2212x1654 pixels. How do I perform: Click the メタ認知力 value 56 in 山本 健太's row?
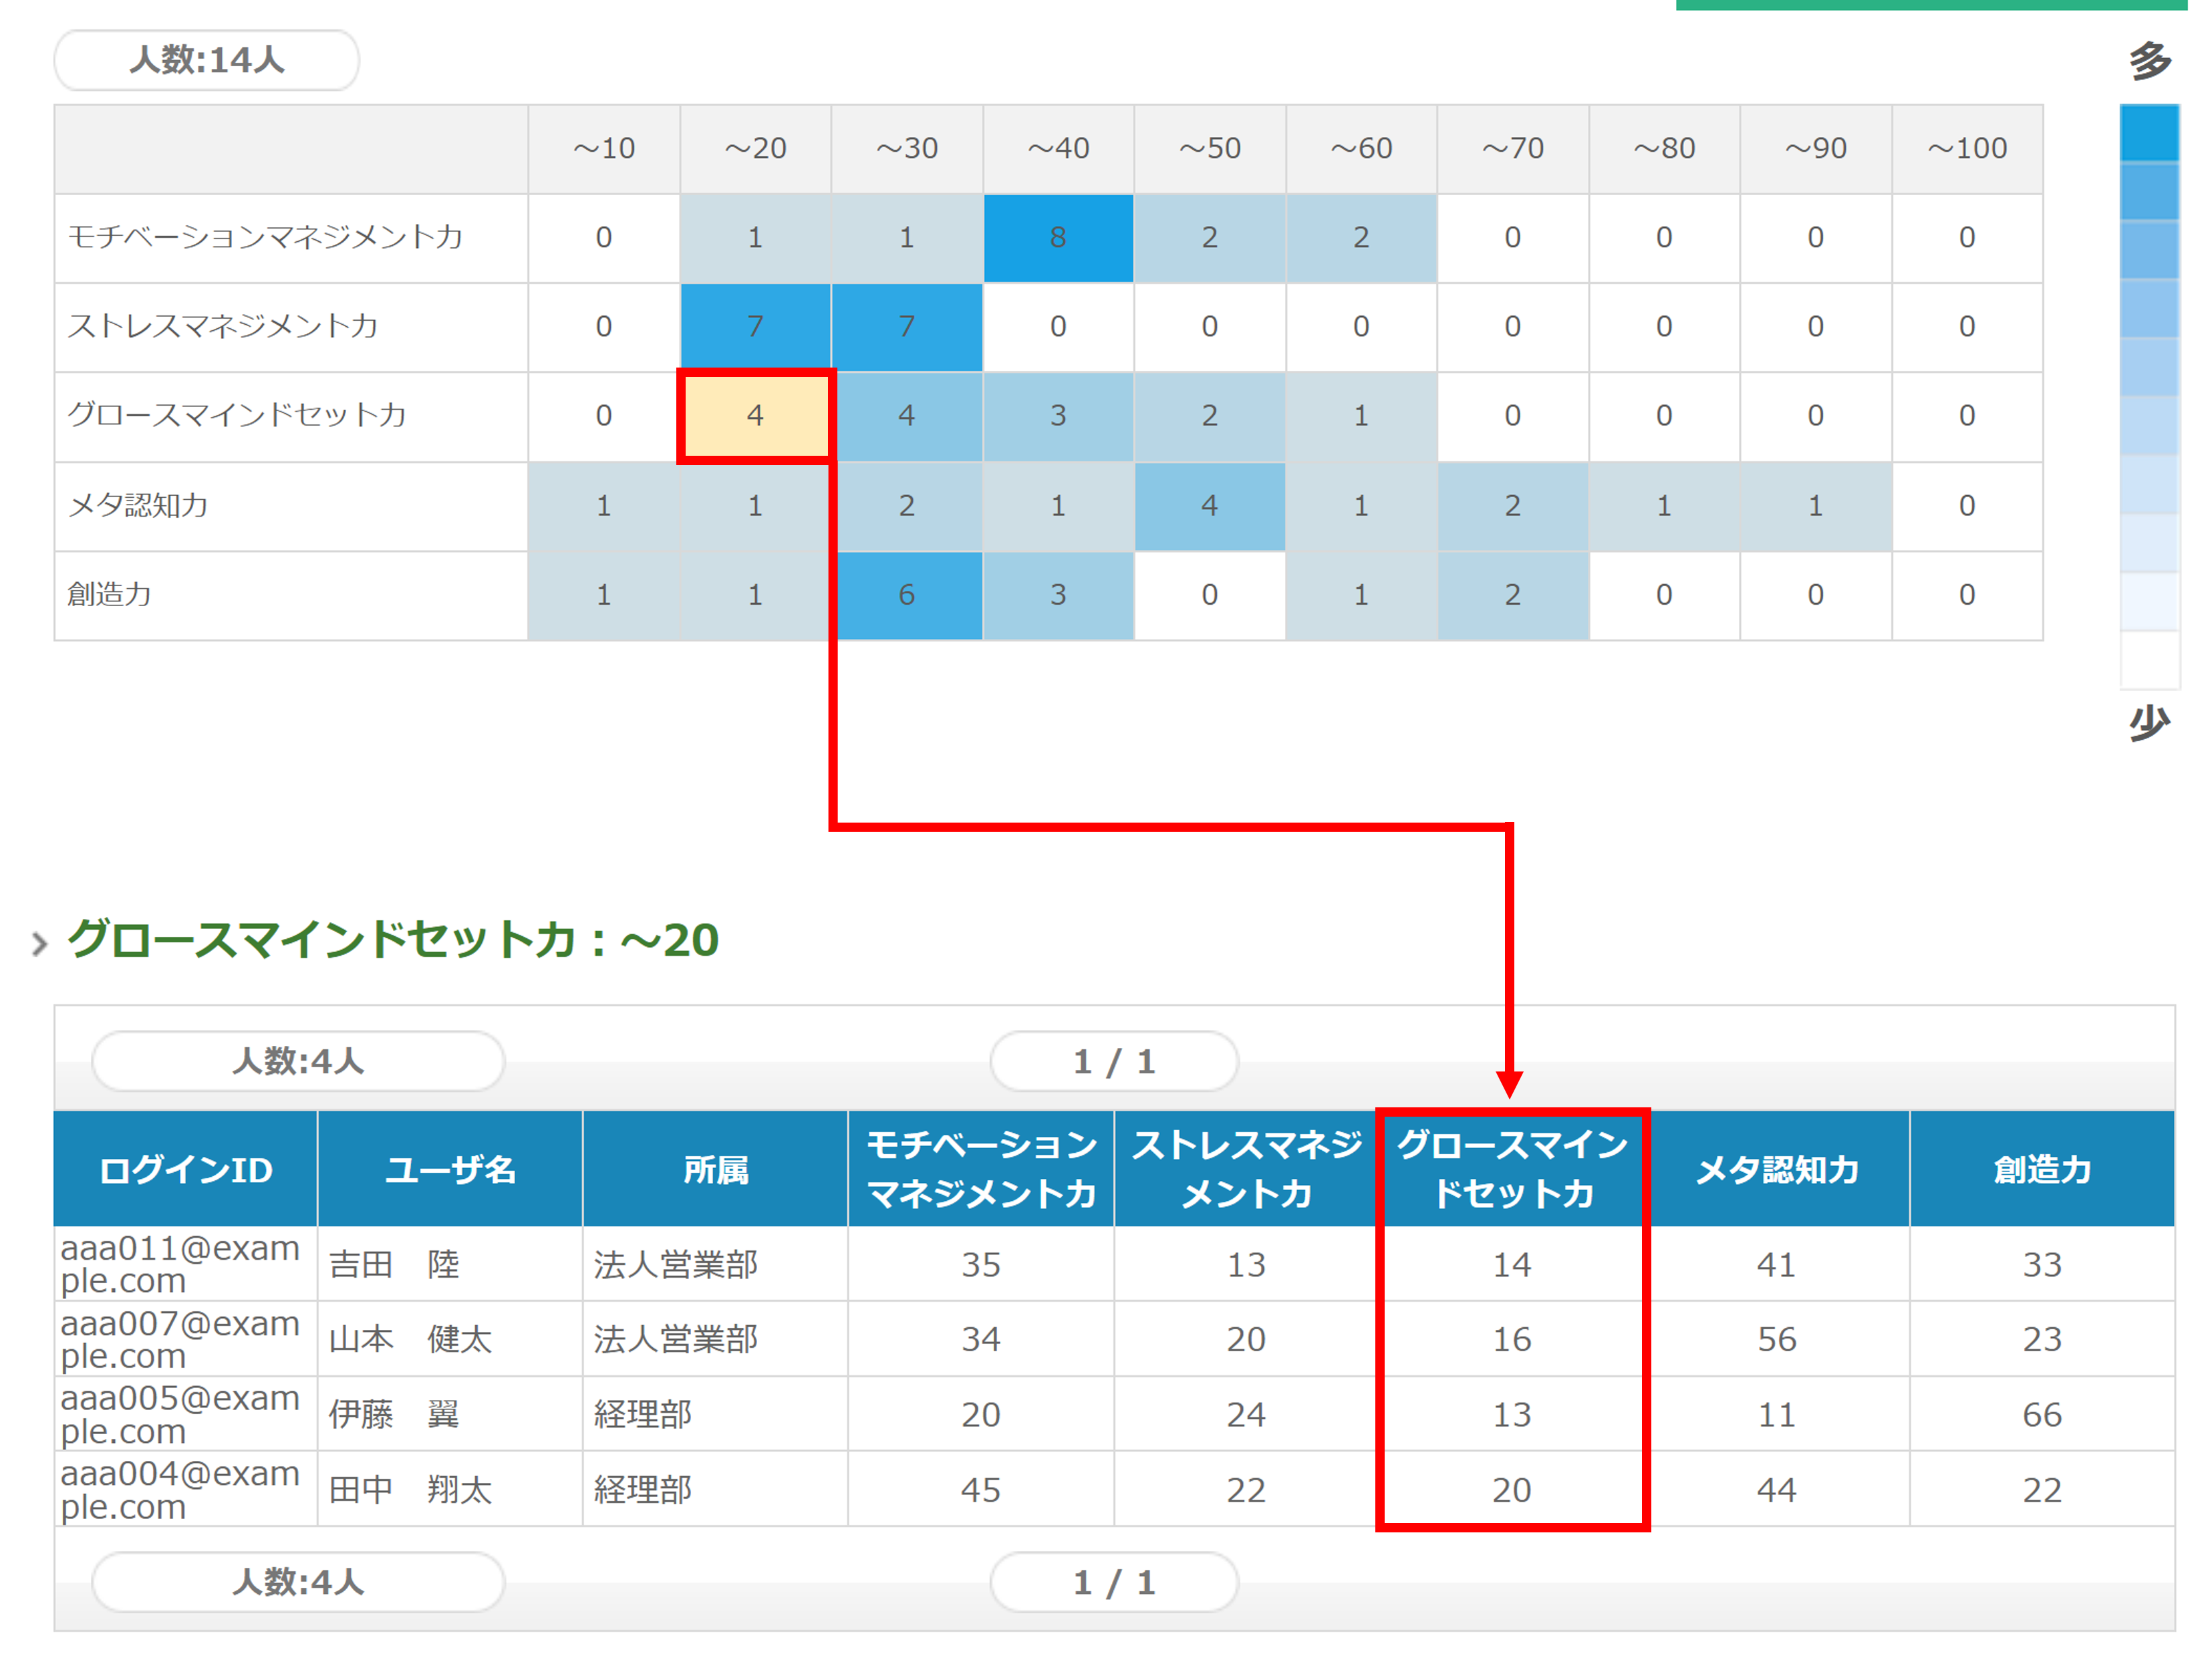[x=1777, y=1340]
